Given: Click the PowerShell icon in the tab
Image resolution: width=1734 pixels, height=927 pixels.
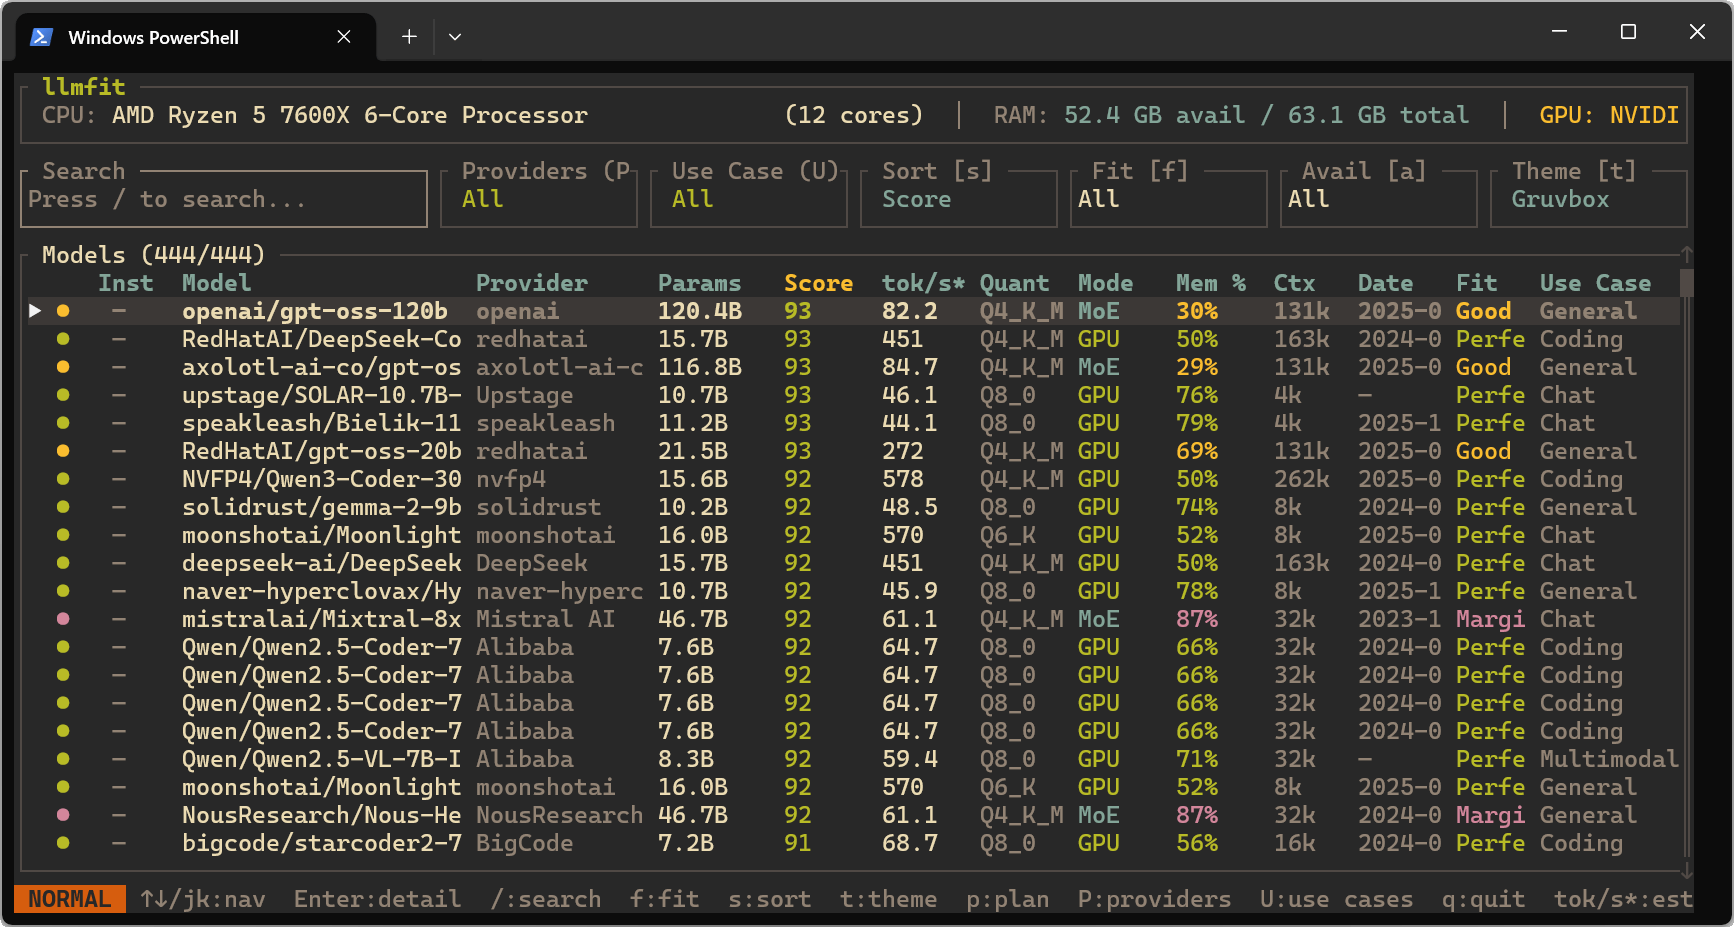Looking at the screenshot, I should point(41,37).
